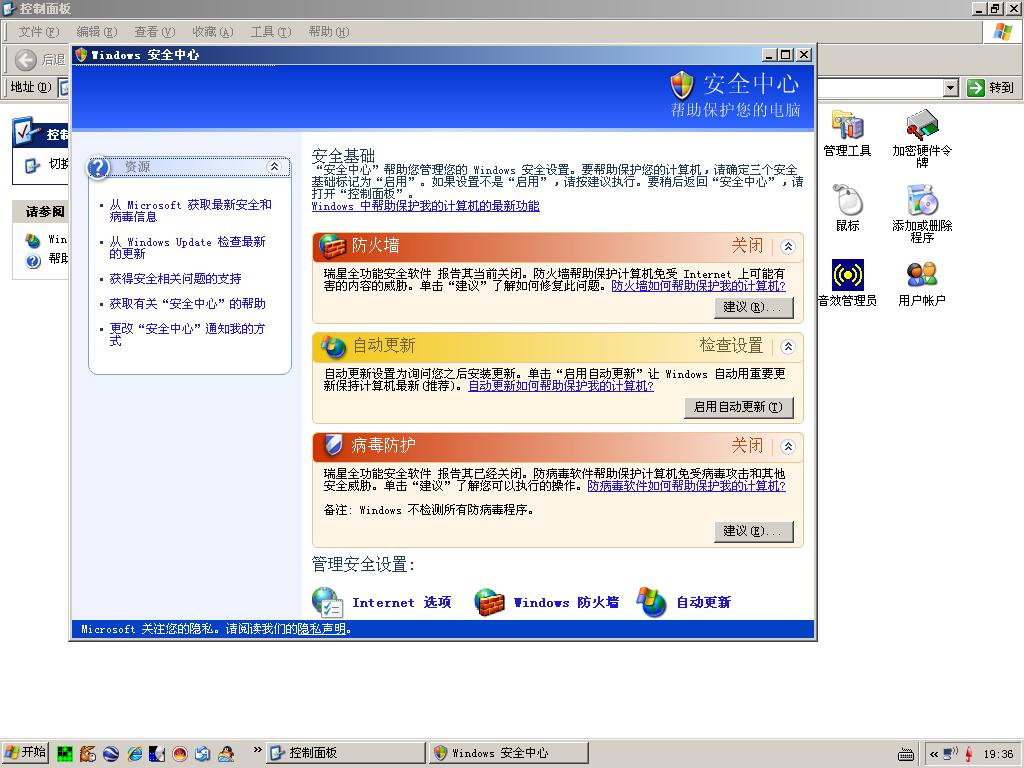Open the keyboard input method tray icon
Viewport: 1024px width, 768px height.
906,754
